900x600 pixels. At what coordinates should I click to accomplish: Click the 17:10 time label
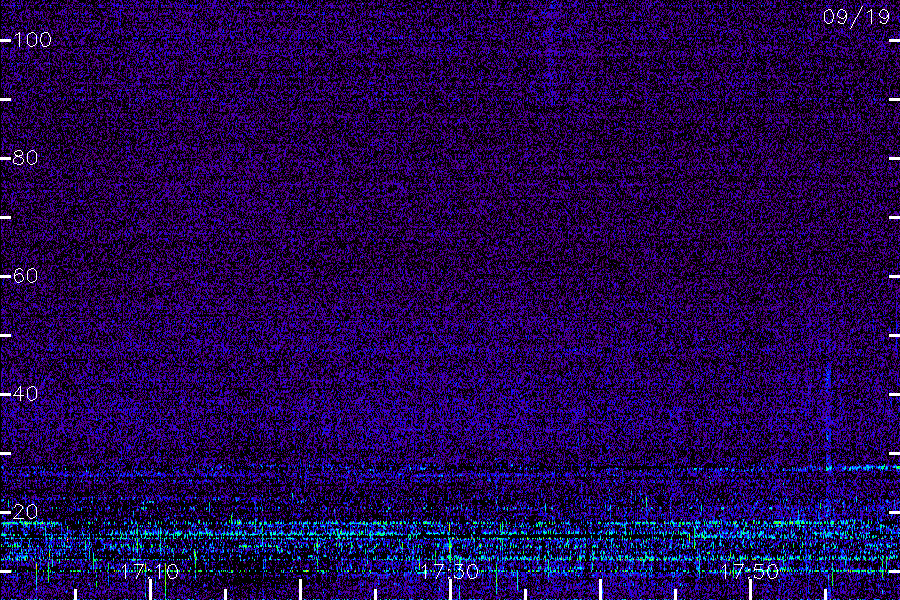[x=150, y=571]
